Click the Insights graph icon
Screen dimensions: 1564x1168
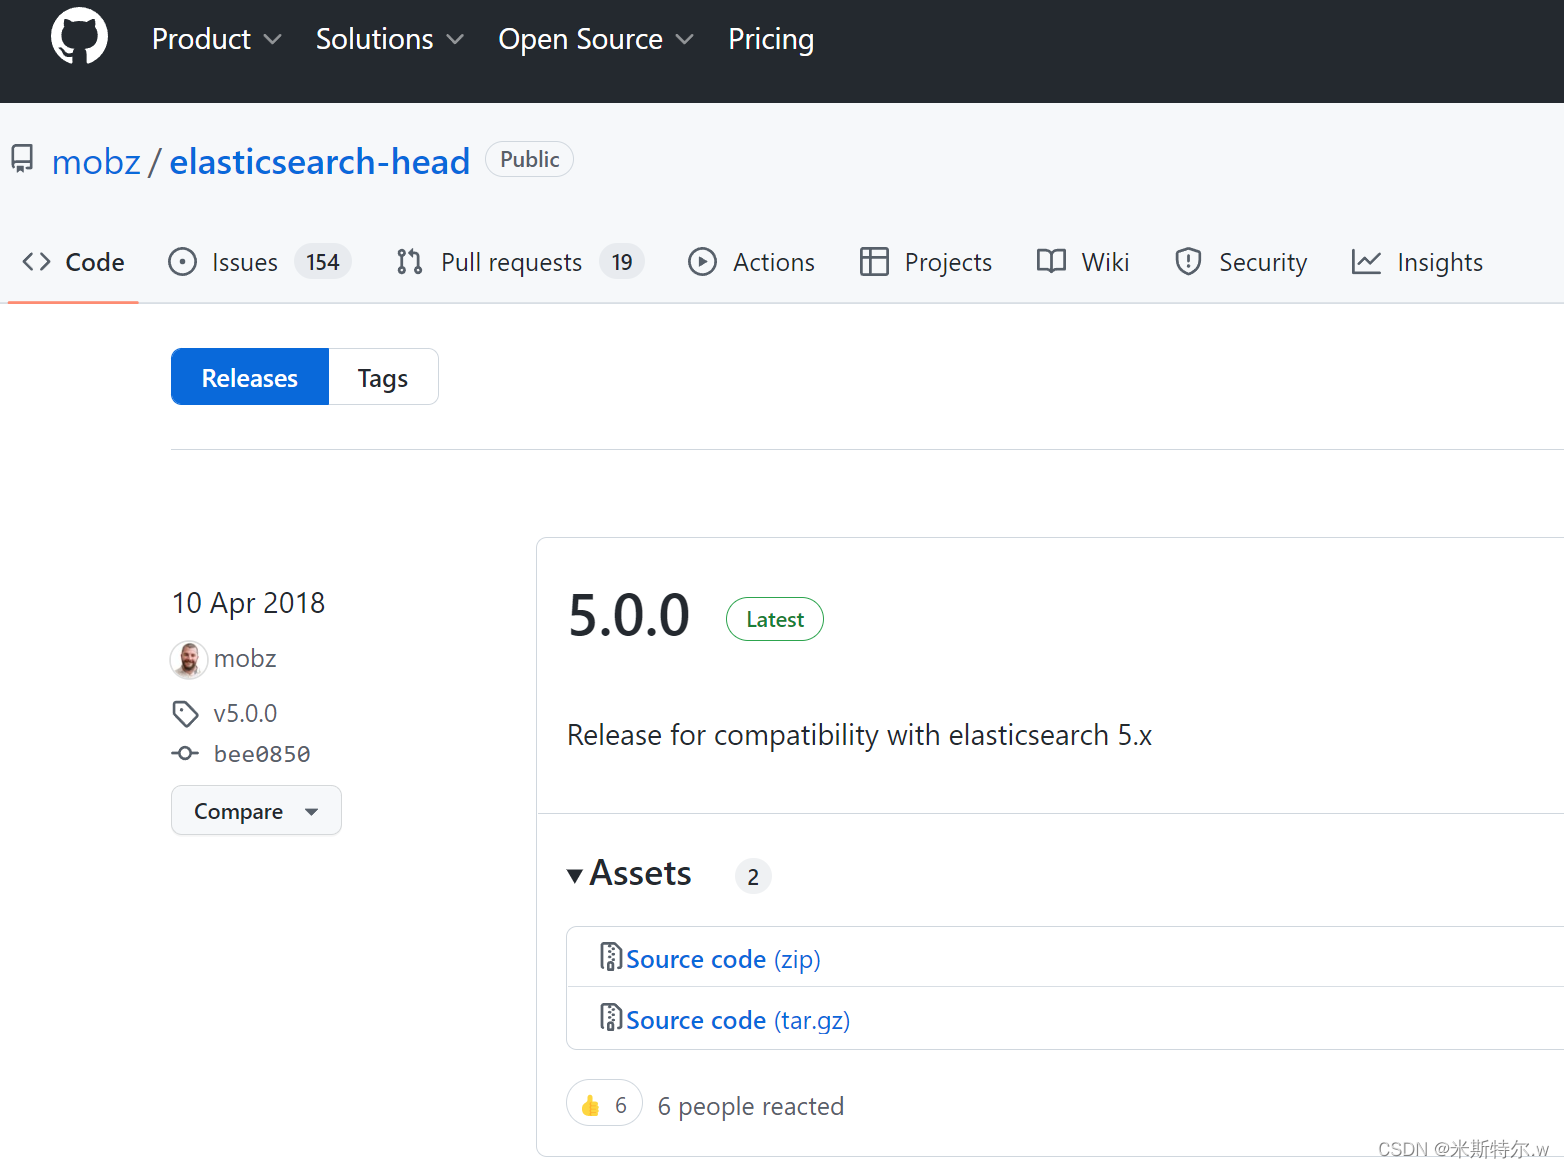coord(1366,262)
